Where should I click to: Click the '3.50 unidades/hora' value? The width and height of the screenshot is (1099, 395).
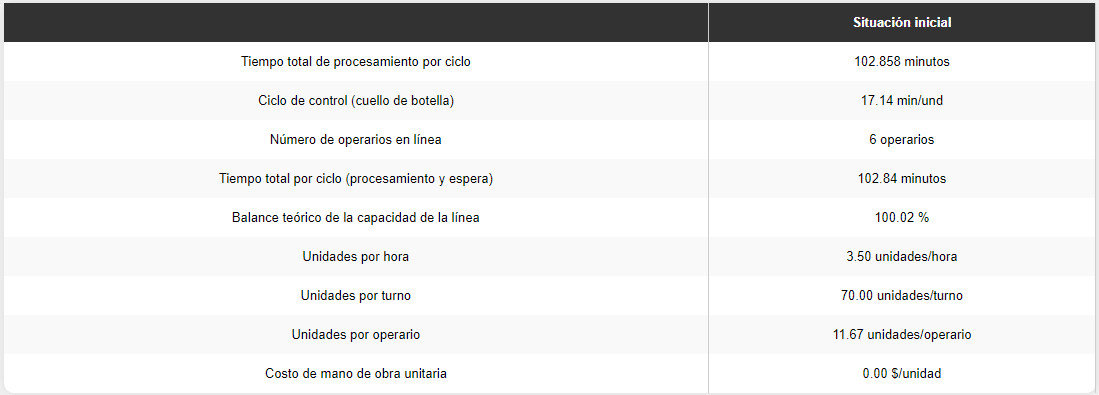tap(901, 257)
